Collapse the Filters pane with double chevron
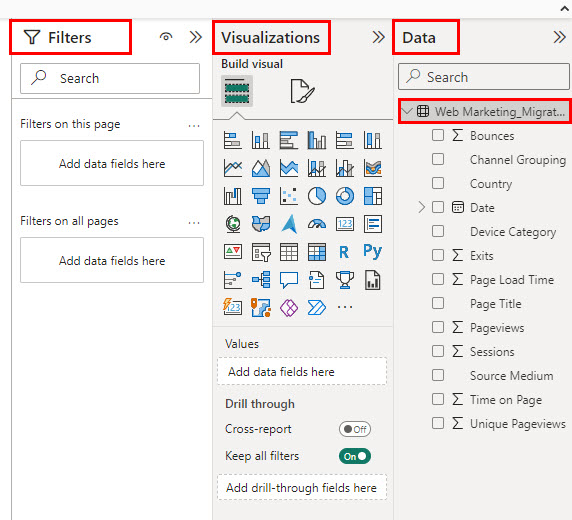The image size is (572, 520). coord(196,37)
